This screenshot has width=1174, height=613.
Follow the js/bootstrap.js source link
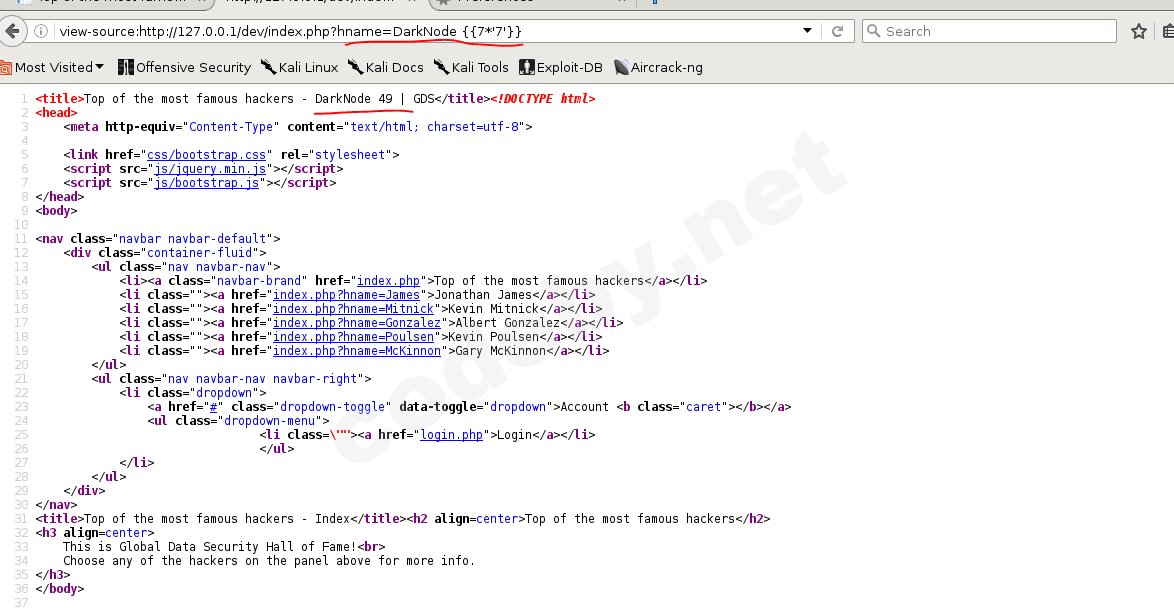point(207,183)
